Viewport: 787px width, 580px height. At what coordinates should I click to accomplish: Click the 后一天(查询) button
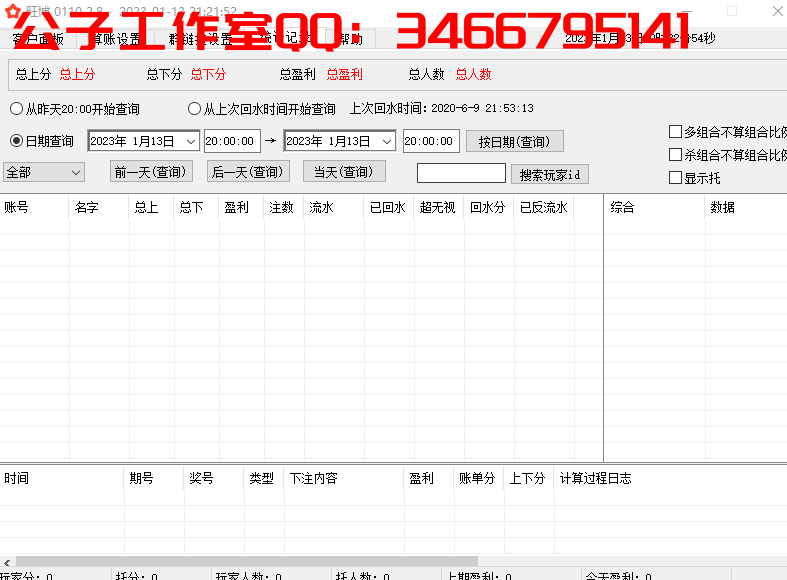[248, 172]
